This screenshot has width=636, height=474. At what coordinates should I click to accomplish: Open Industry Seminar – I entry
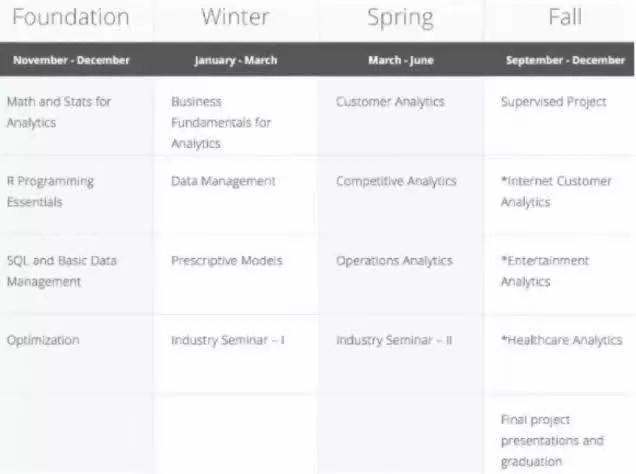pos(227,340)
